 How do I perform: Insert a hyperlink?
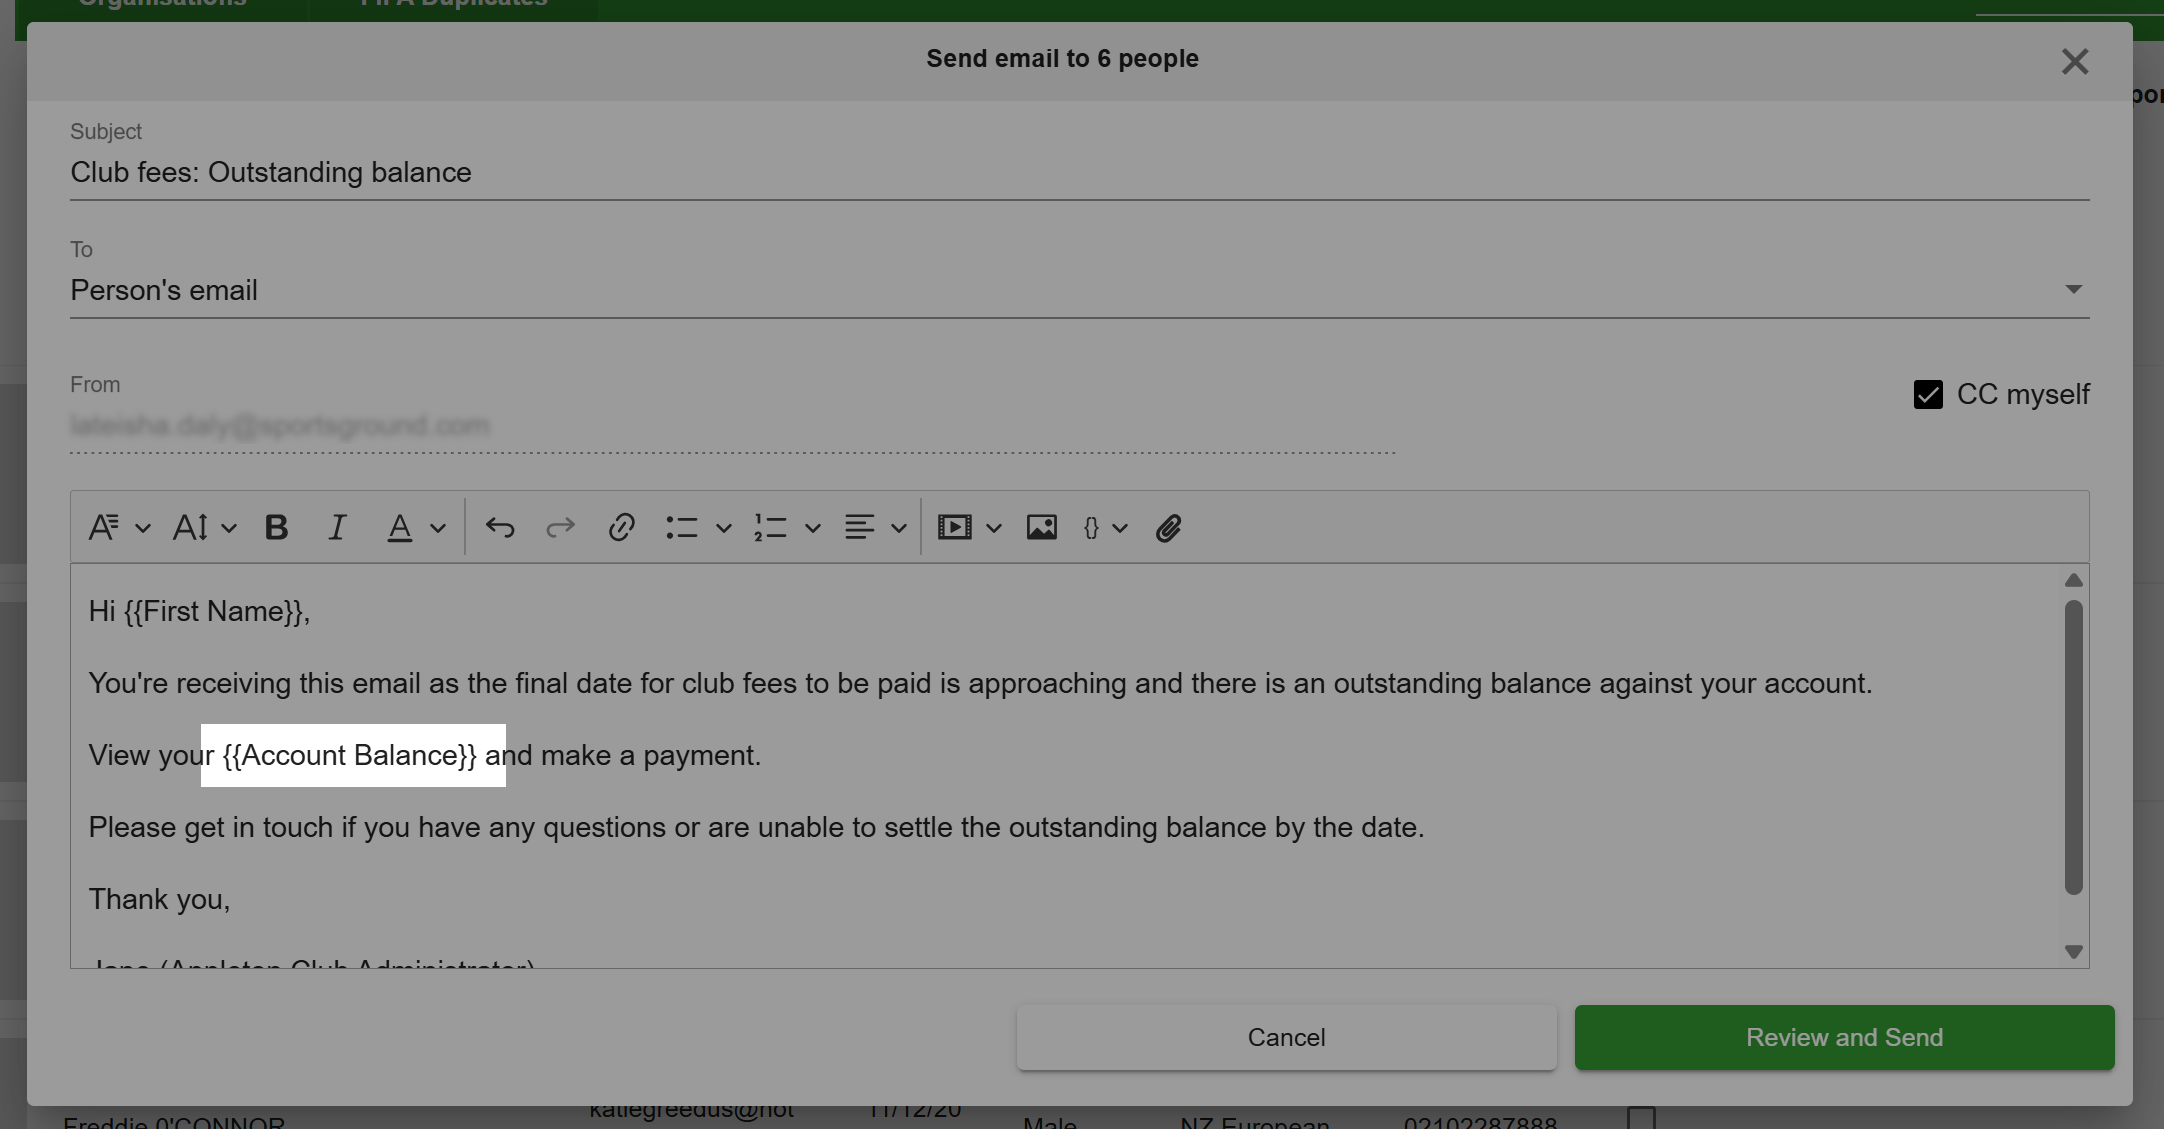click(x=621, y=527)
